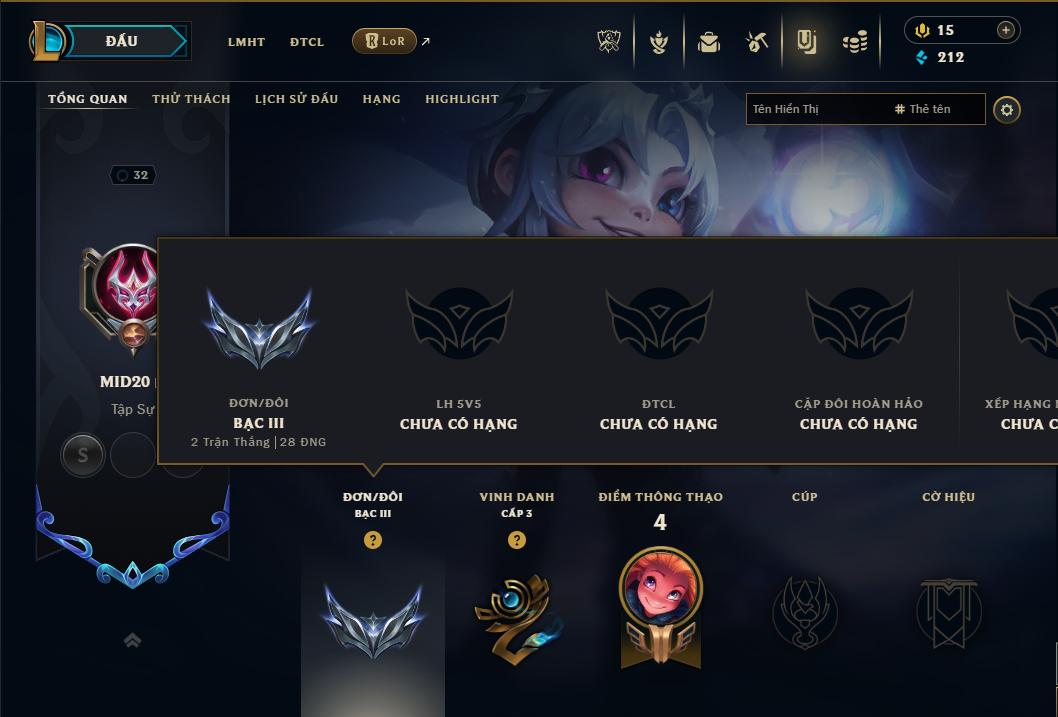Click the mastery champion Điểm Thông Thạo emblem
The width and height of the screenshot is (1058, 717).
[661, 607]
